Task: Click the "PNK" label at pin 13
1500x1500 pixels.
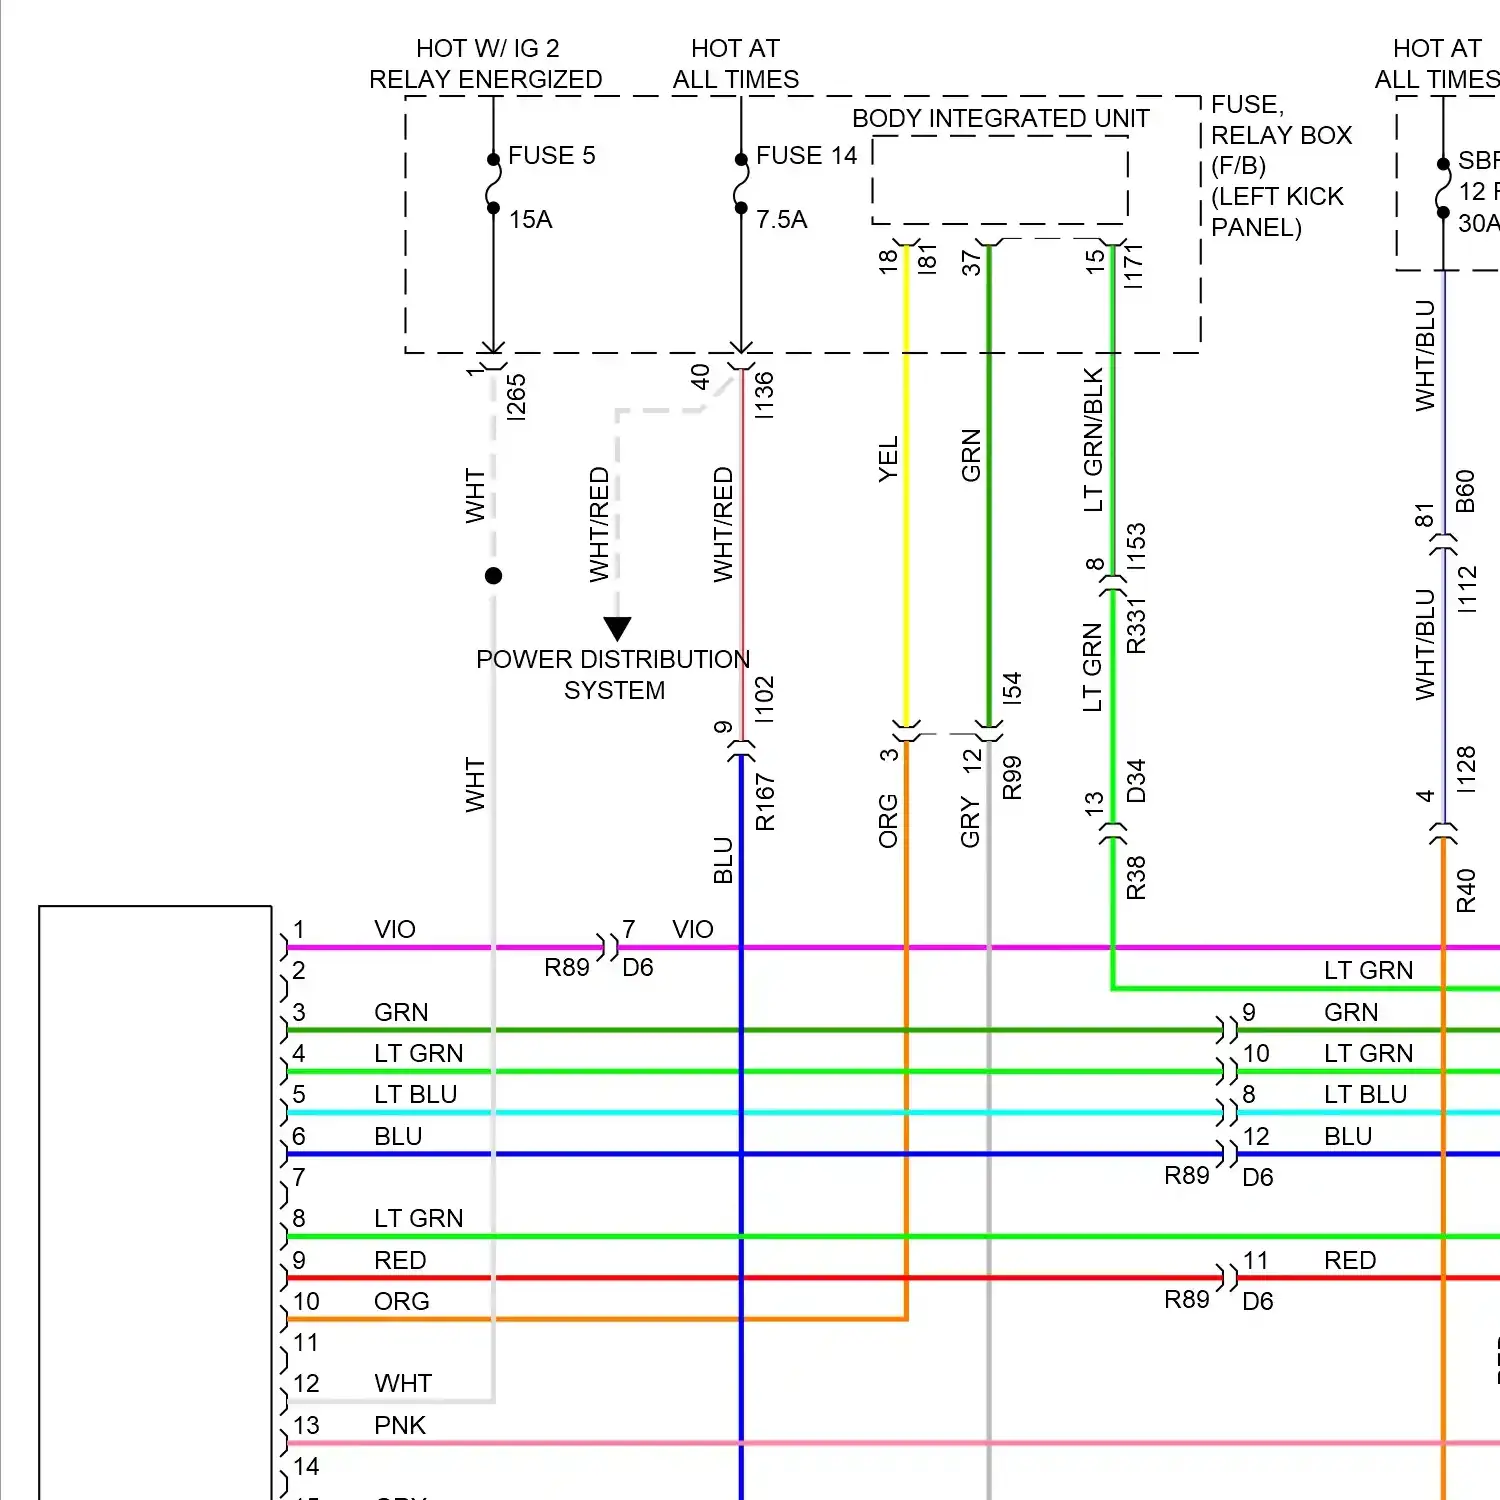Action: 400,1425
